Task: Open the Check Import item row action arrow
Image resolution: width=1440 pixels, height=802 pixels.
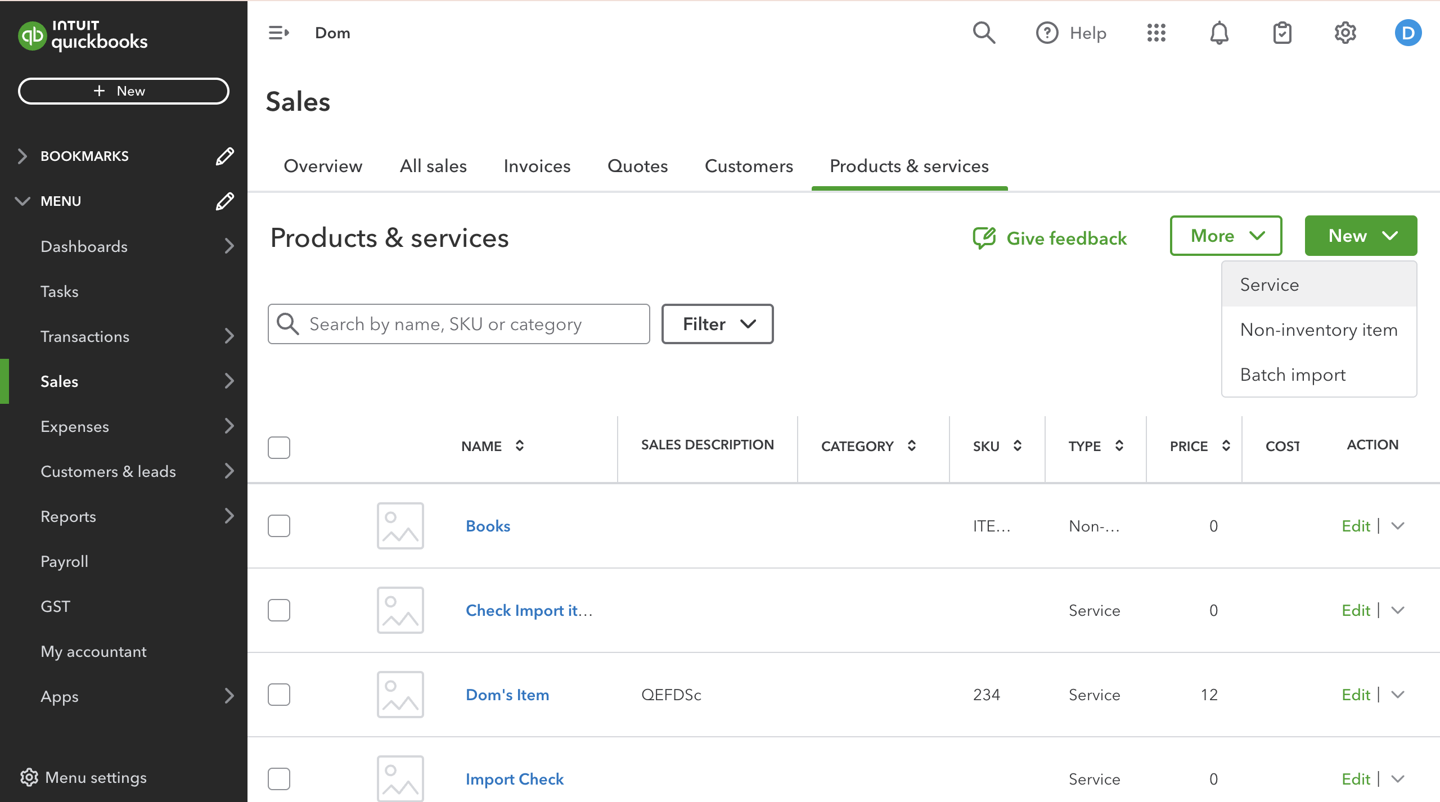Action: tap(1398, 610)
